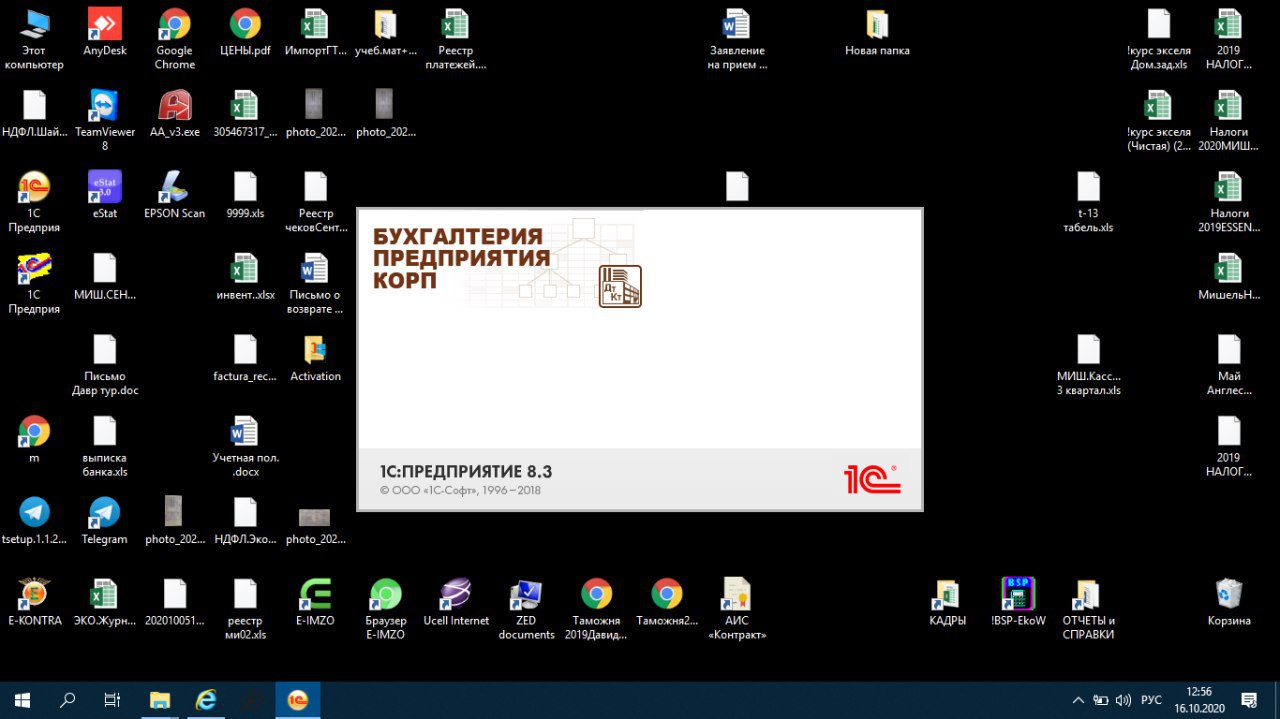This screenshot has width=1280, height=719.
Task: Open the Google Chrome desktop shortcut
Action: [x=175, y=40]
